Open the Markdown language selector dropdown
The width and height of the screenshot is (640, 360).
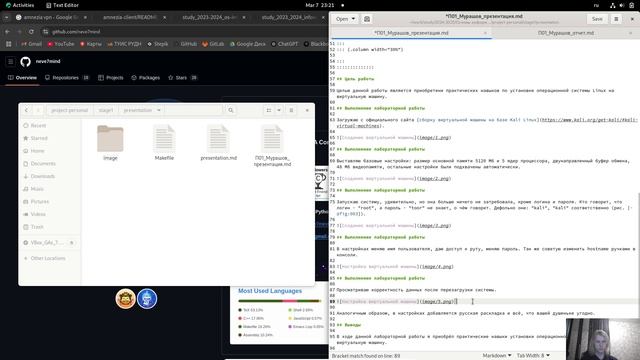coord(497,356)
